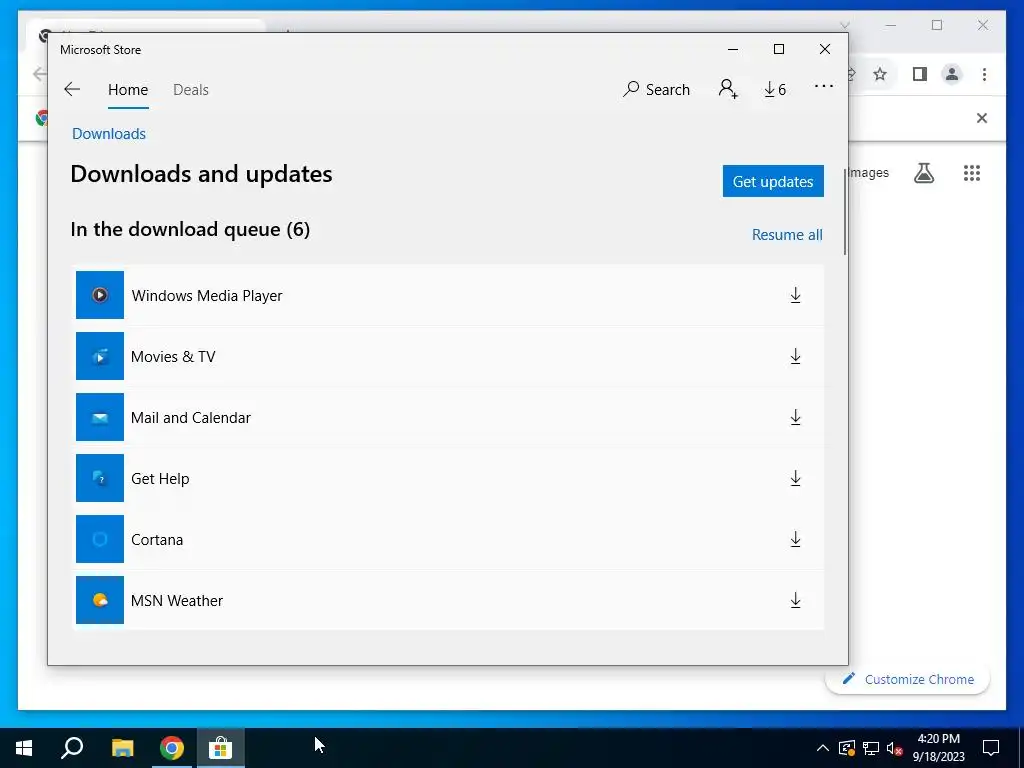1024x768 pixels.
Task: Go back with the Store back arrow
Action: (x=72, y=89)
